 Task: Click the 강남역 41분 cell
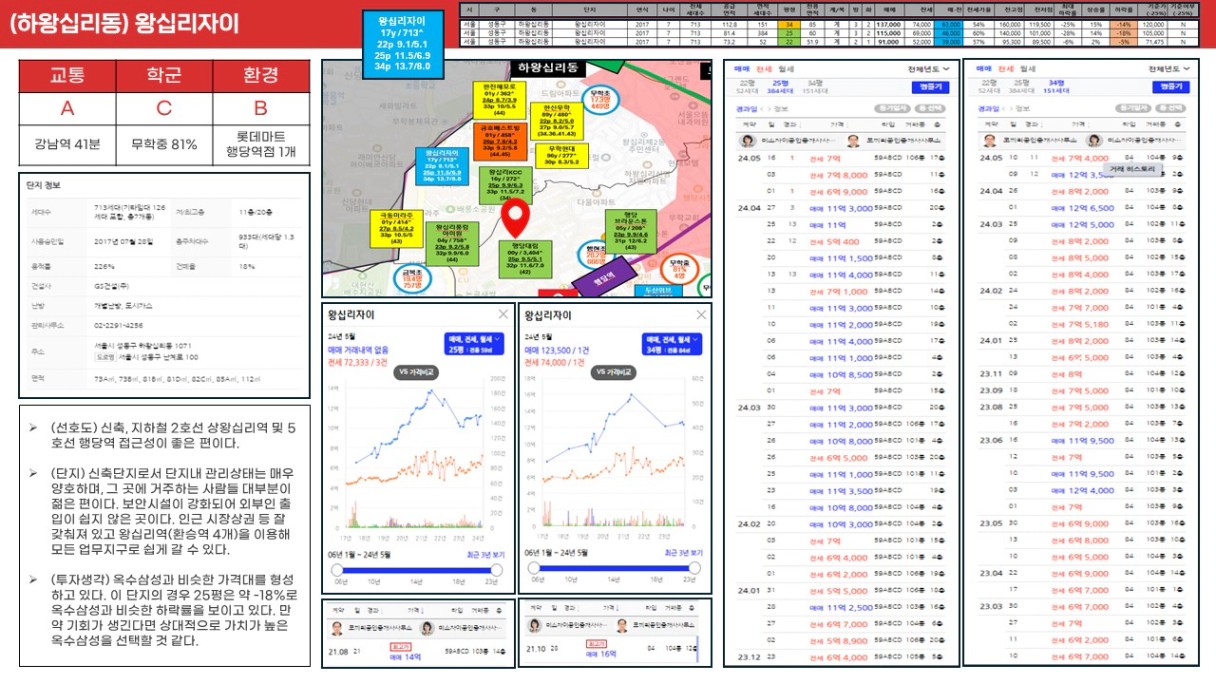(68, 143)
